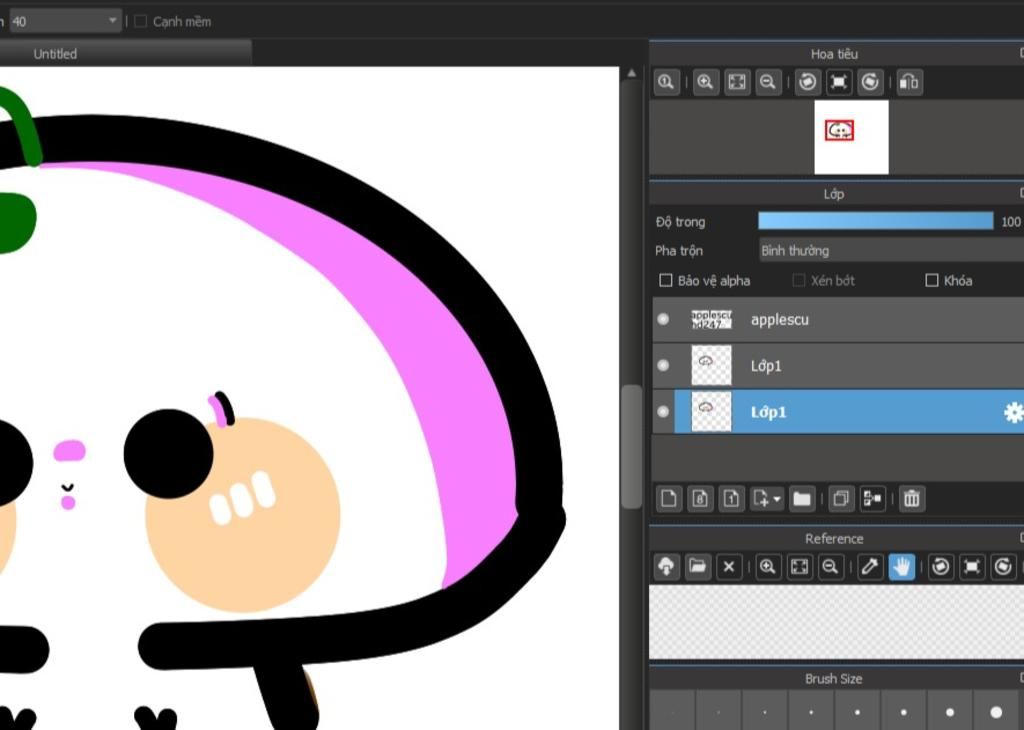Create a new layer folder
The height and width of the screenshot is (730, 1024).
(802, 500)
